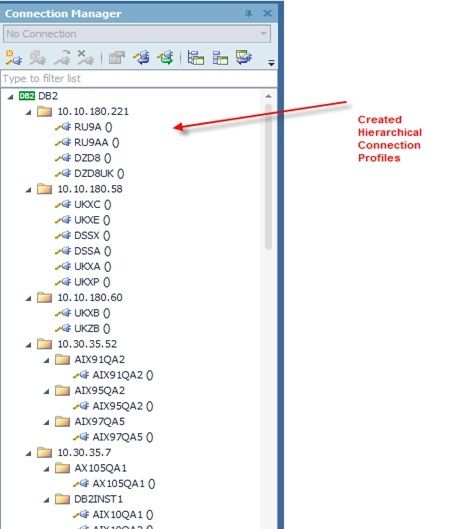Collapse the 10.10.180.60 folder
461x529 pixels.
click(x=28, y=298)
